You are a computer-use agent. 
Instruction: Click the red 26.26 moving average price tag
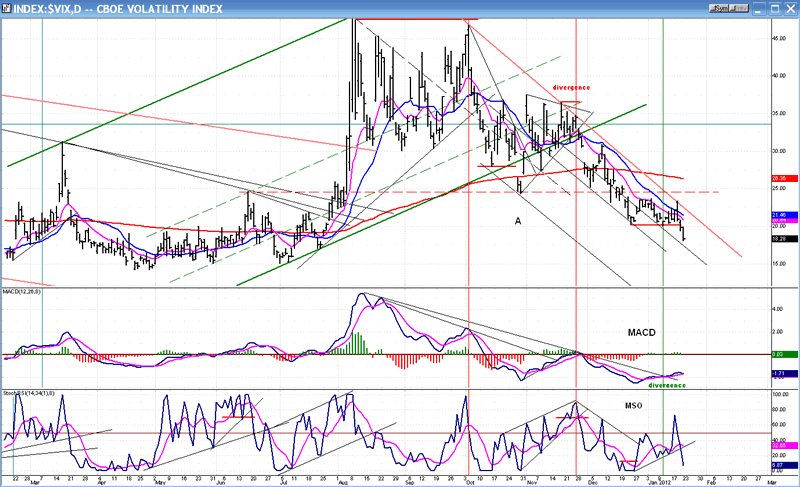783,179
